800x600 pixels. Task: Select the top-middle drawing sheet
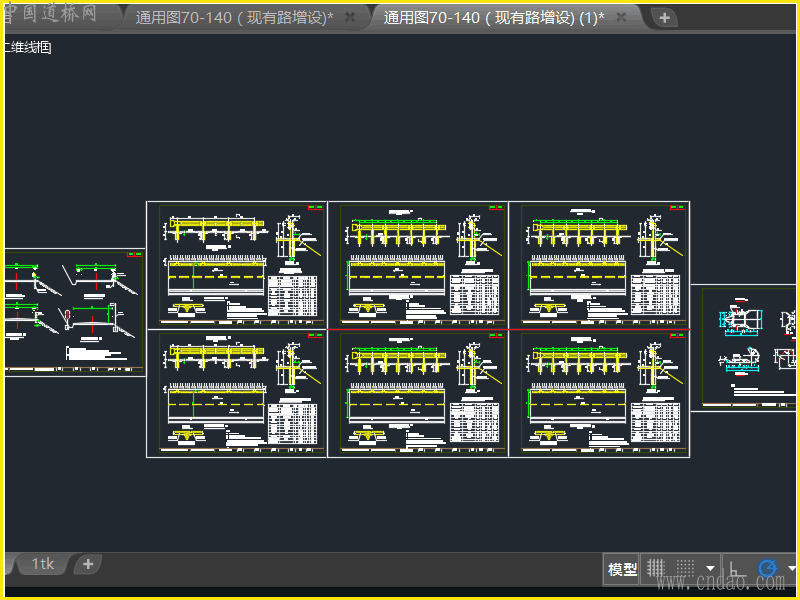(x=418, y=265)
